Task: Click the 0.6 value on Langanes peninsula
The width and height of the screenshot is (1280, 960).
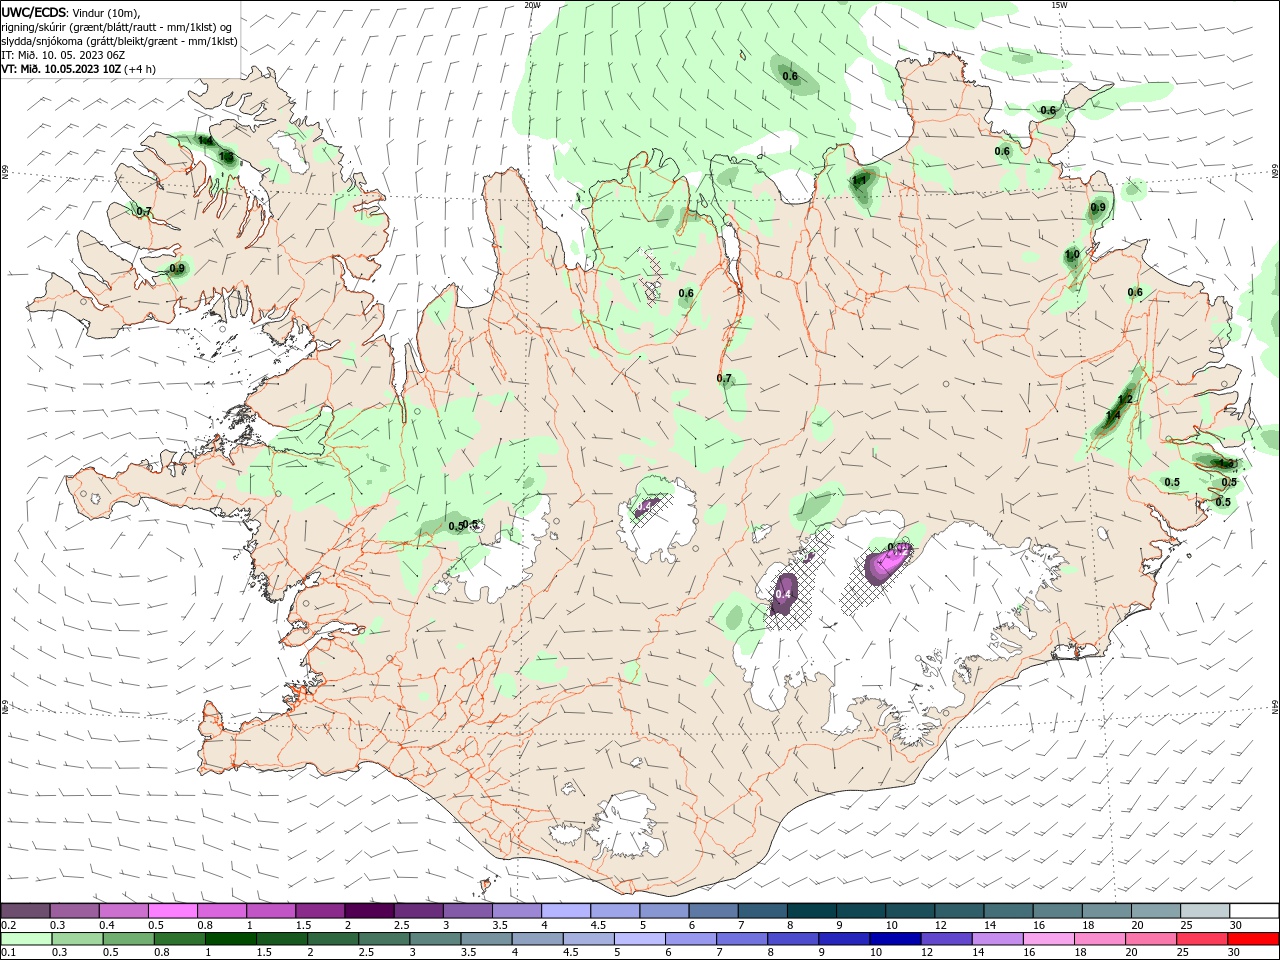Action: [x=1048, y=110]
